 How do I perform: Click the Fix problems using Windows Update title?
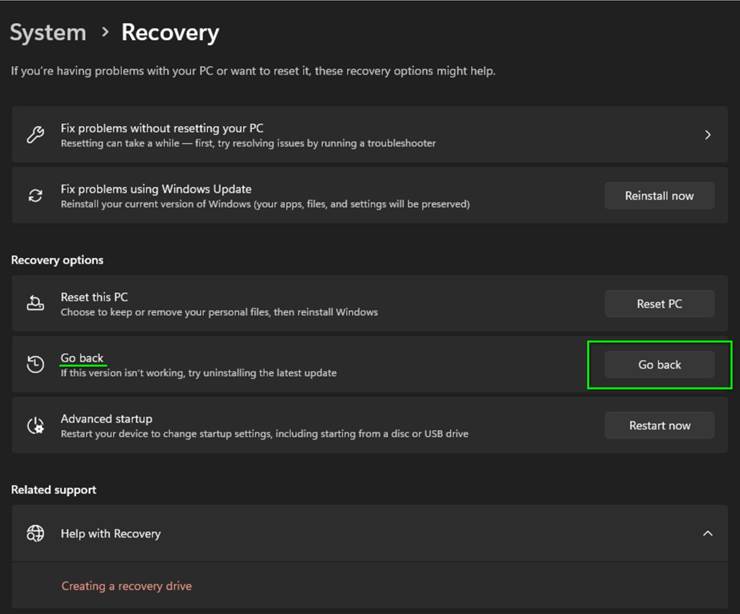[156, 189]
